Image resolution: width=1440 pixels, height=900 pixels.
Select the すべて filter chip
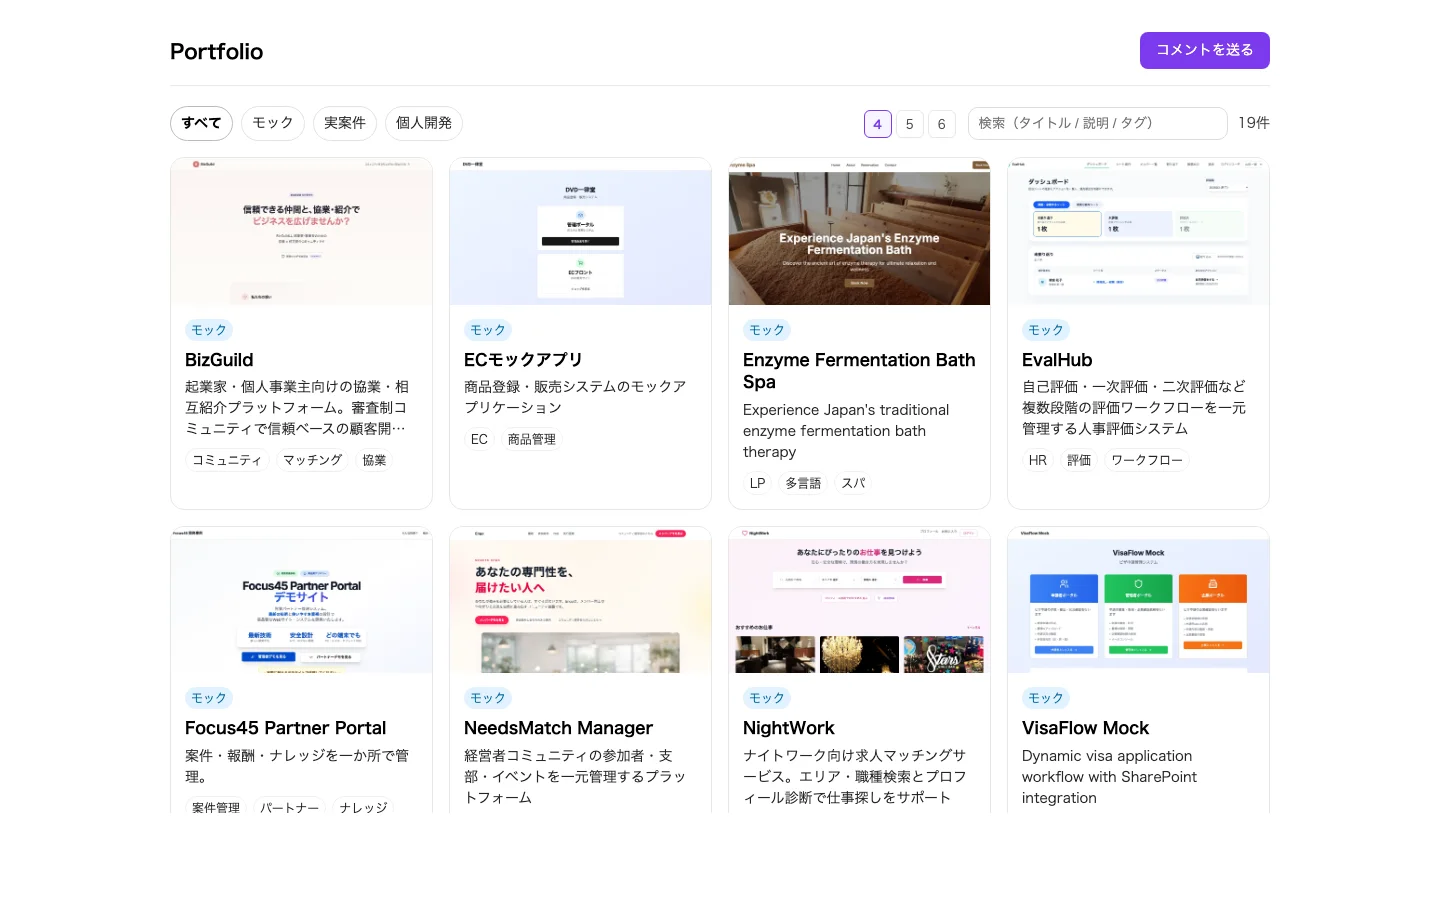(x=200, y=123)
